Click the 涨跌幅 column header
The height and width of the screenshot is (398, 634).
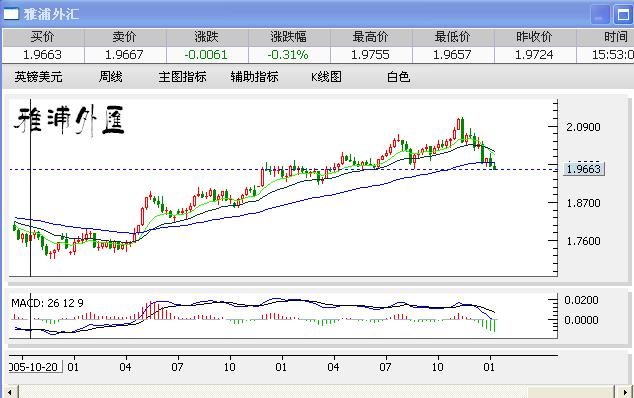[290, 37]
